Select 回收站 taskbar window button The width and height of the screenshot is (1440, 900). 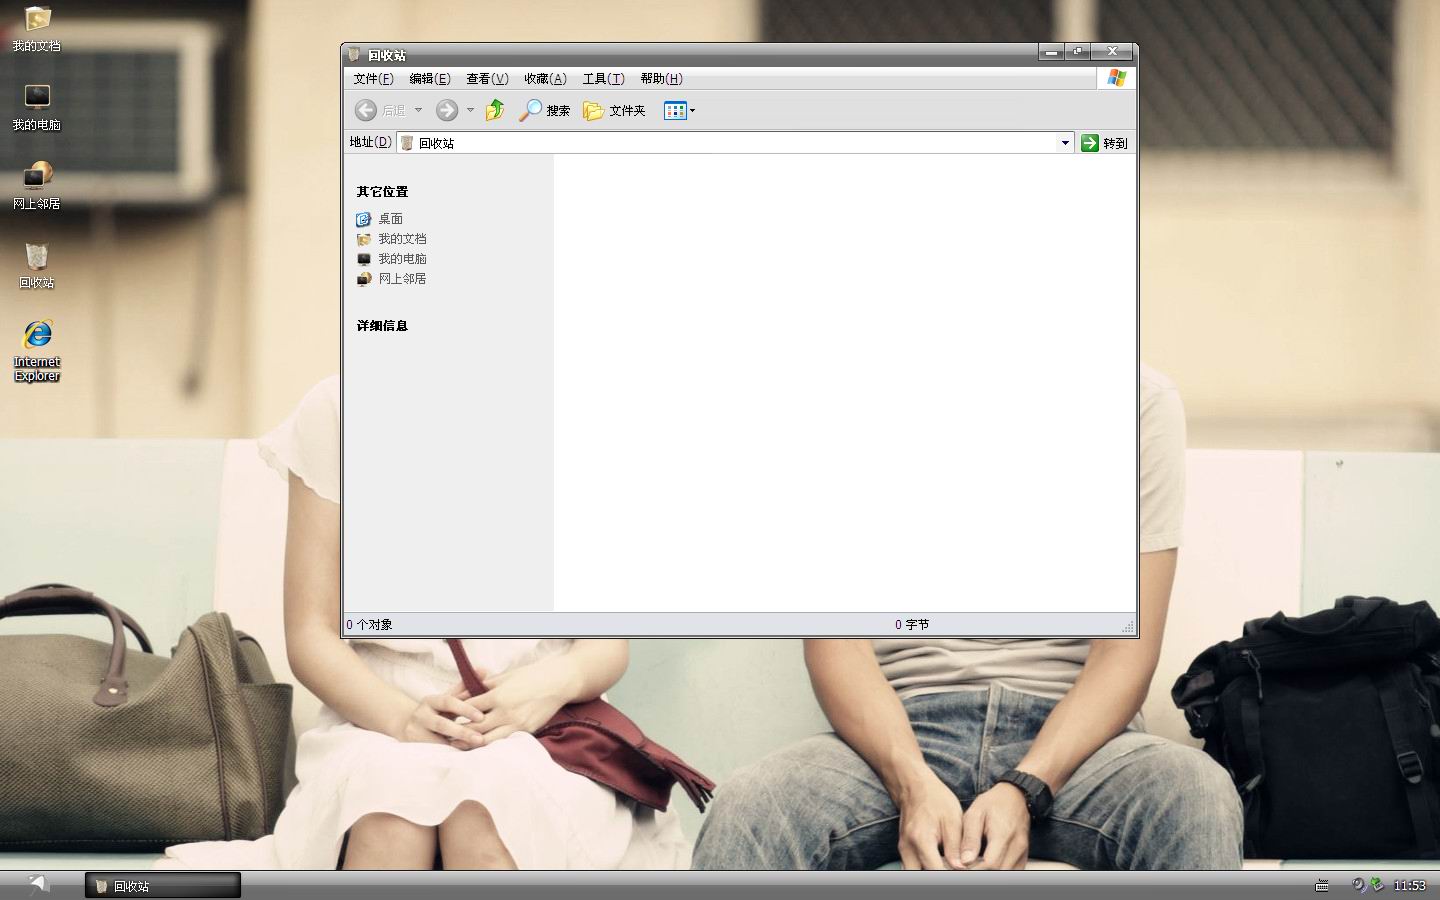click(163, 886)
